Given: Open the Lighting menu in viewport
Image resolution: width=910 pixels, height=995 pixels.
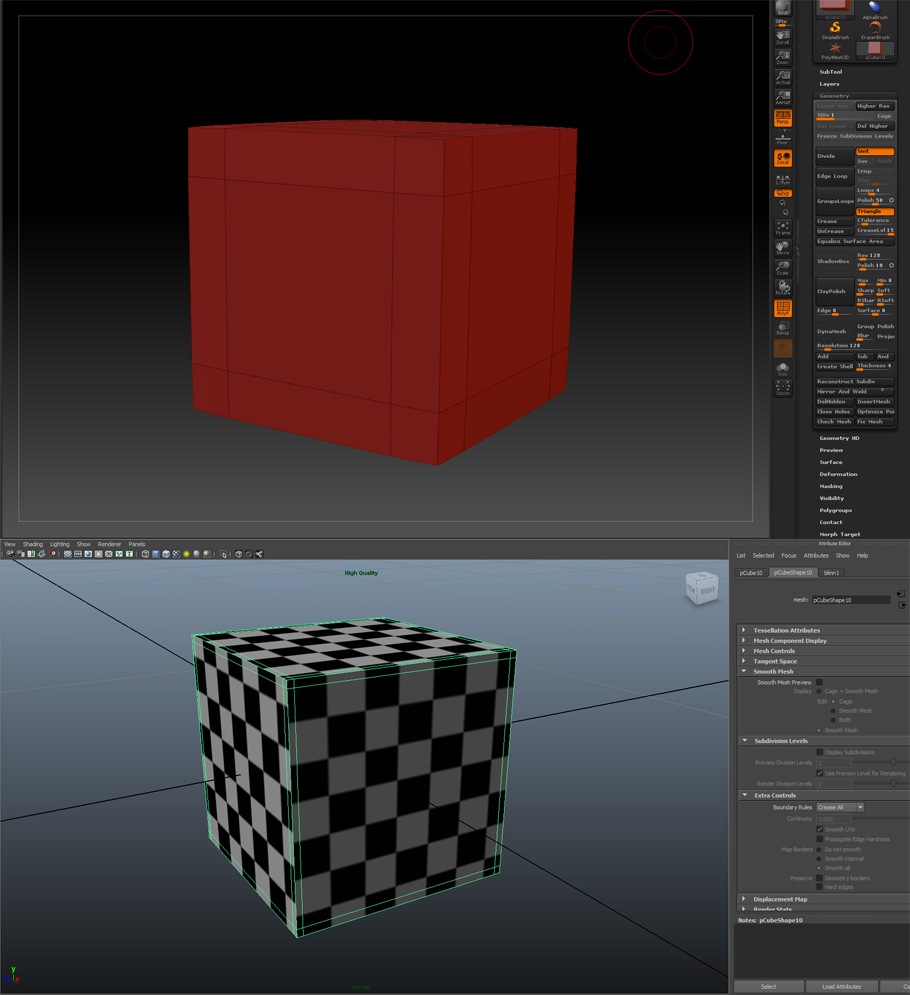Looking at the screenshot, I should click(x=60, y=544).
